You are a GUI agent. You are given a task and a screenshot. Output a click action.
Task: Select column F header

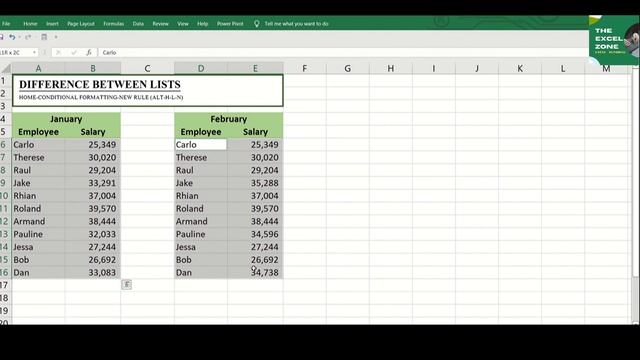tap(304, 68)
